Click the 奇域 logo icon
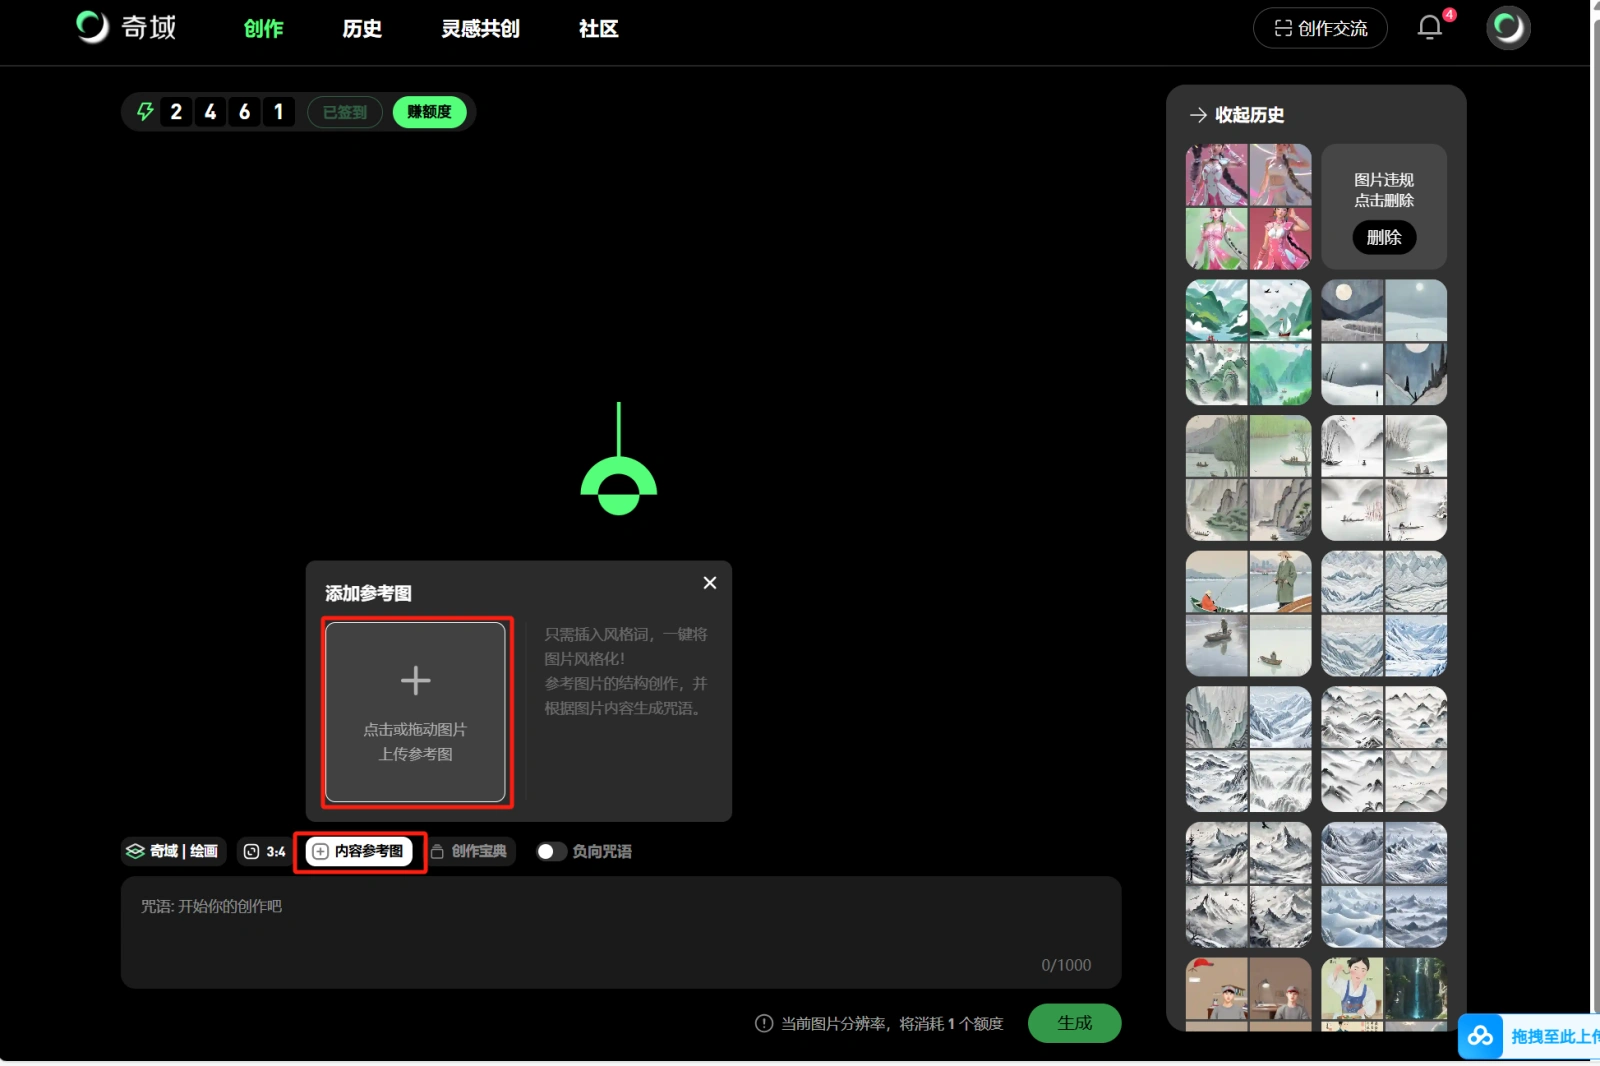1600x1066 pixels. 92,27
